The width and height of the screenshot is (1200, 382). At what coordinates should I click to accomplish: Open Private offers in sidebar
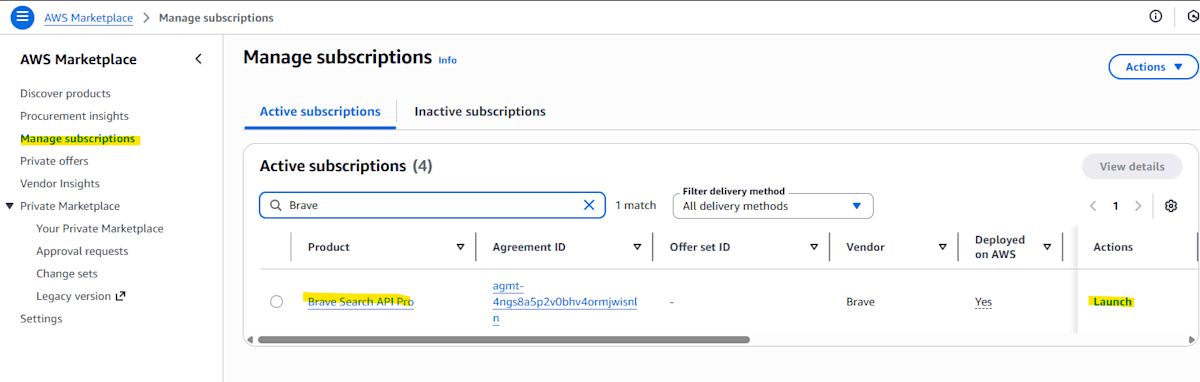54,161
